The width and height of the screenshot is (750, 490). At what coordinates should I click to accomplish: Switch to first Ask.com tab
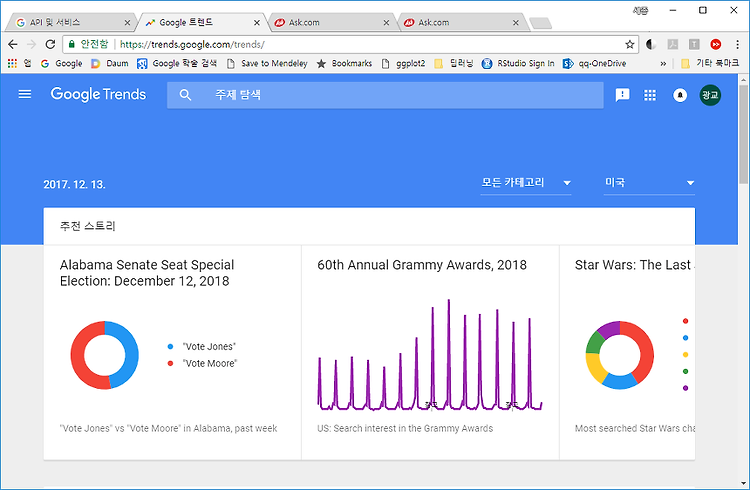pyautogui.click(x=331, y=22)
